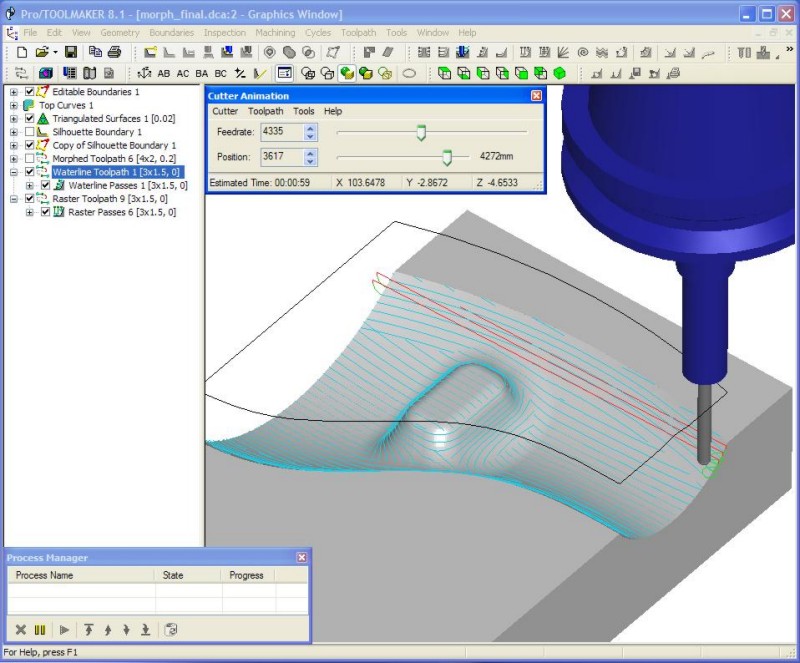Viewport: 800px width, 663px height.
Task: Click the BC toolbar button
Action: [x=220, y=73]
